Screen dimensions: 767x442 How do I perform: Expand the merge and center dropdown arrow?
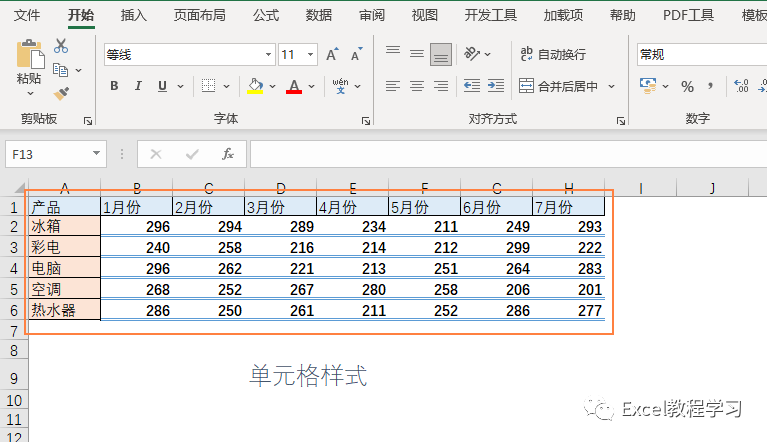coord(611,87)
